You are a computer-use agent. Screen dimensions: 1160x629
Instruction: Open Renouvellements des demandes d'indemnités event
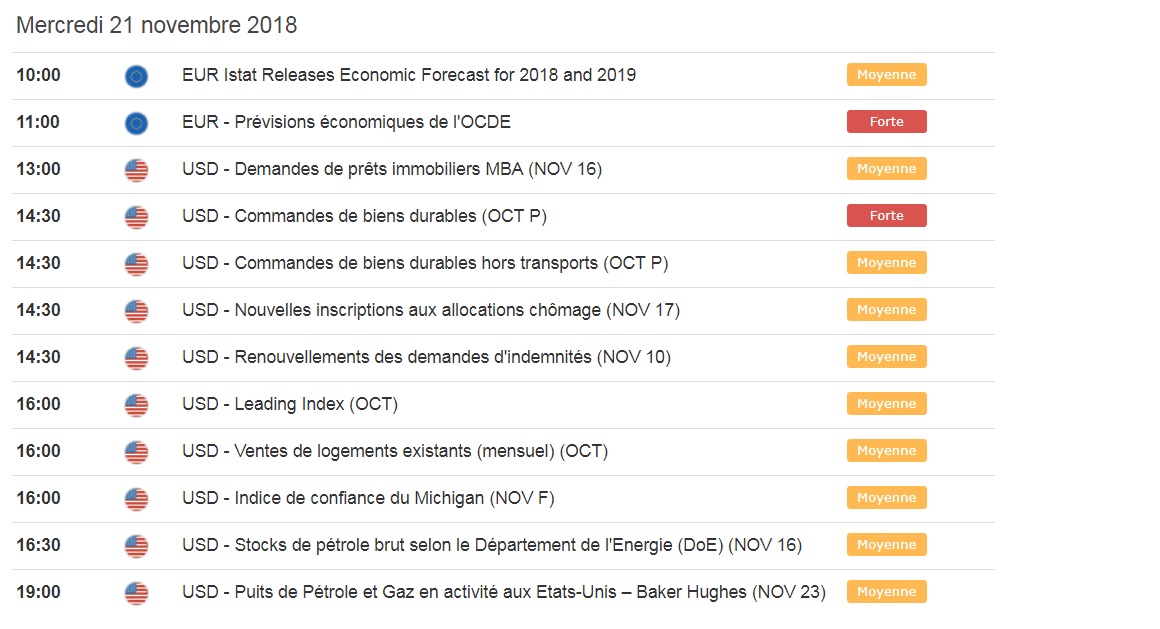point(426,357)
